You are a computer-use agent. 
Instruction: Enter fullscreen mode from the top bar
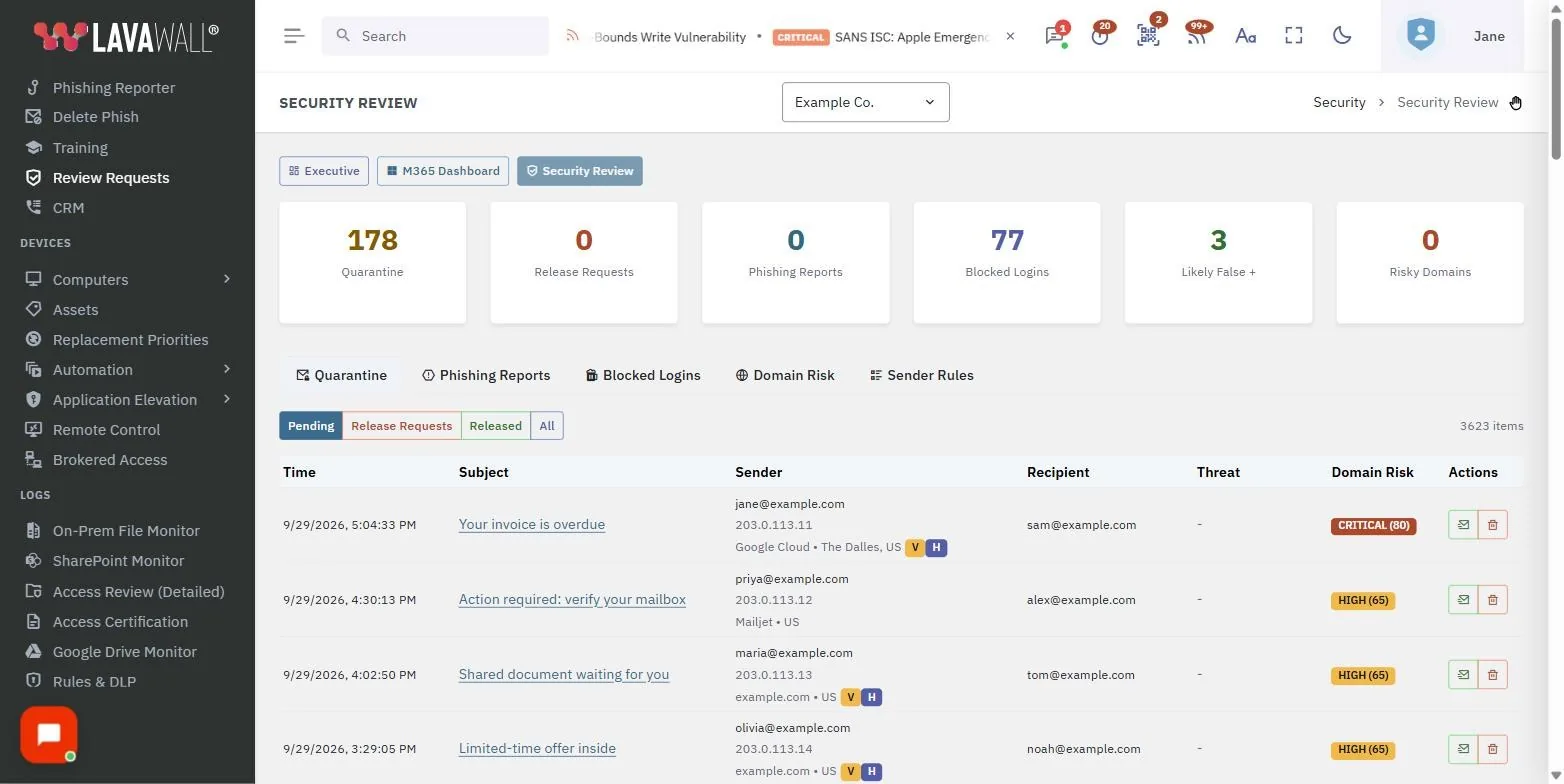(1294, 36)
